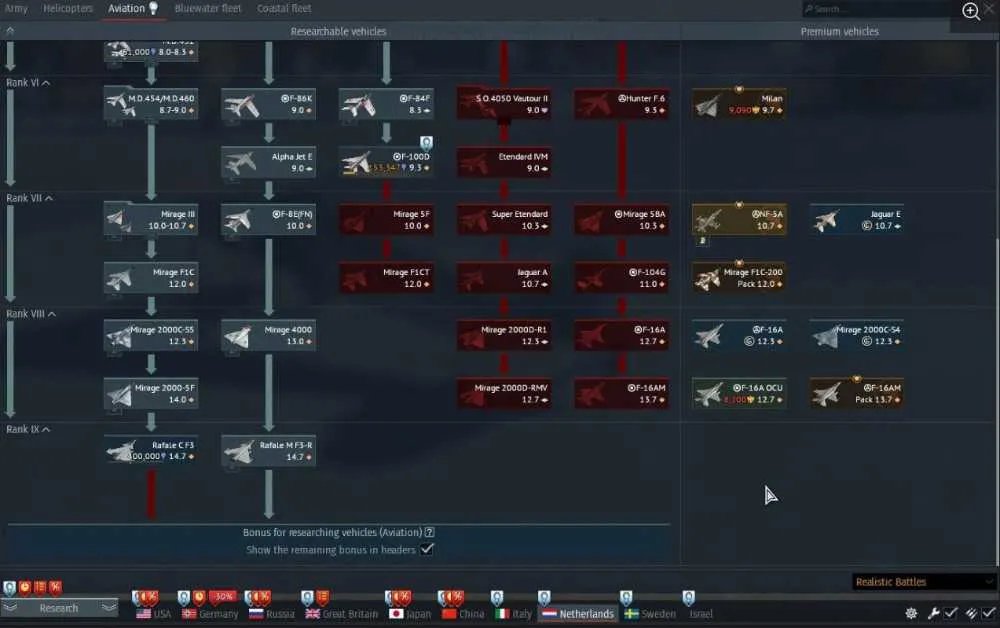
Task: Select the Japan flag
Action: [x=396, y=614]
